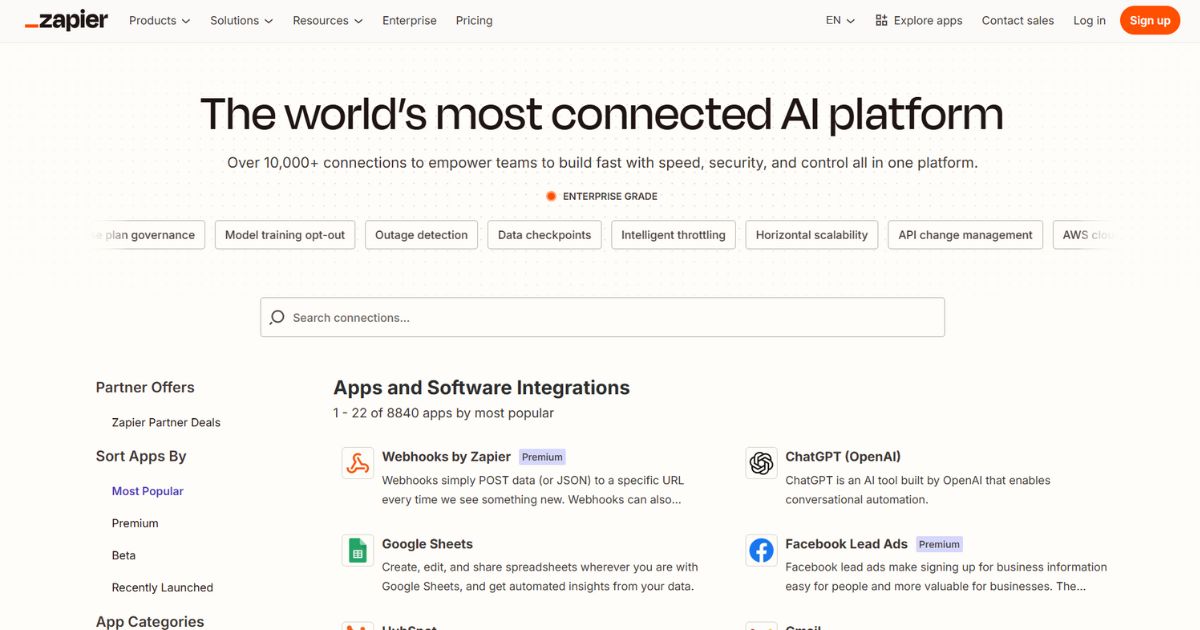The image size is (1200, 630).
Task: Sort apps by Premium
Action: click(135, 523)
